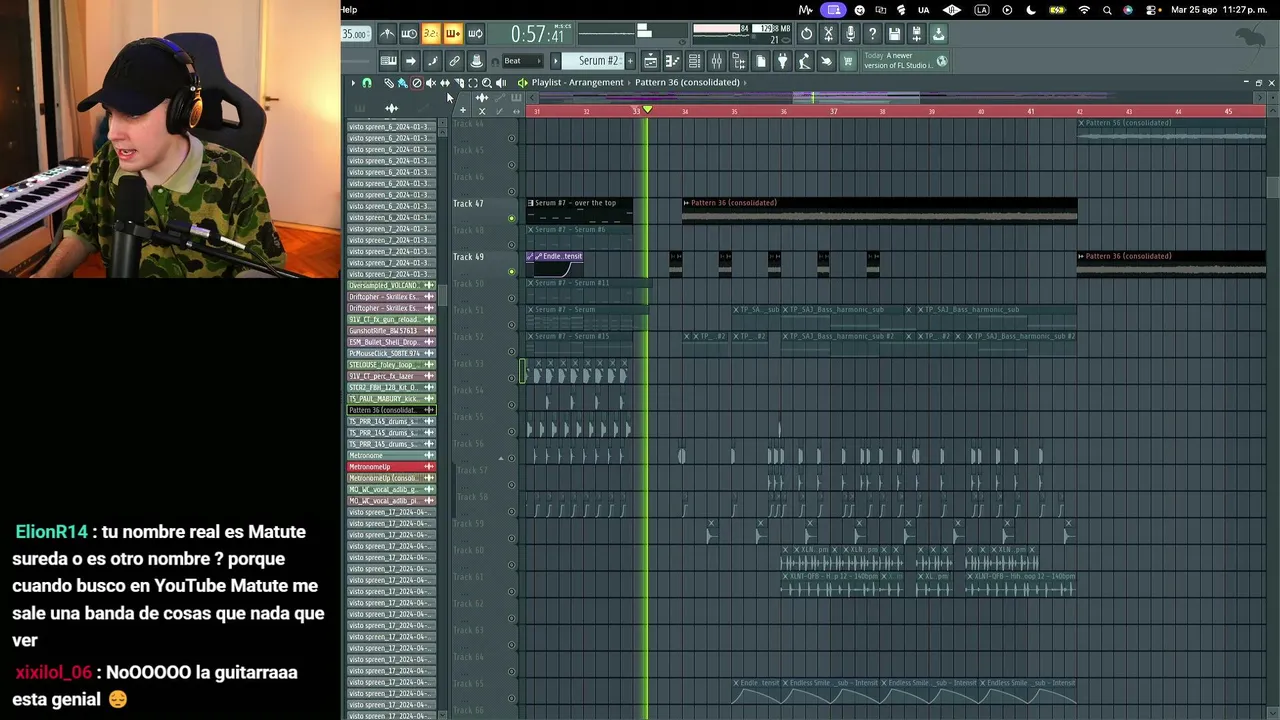Image resolution: width=1280 pixels, height=720 pixels.
Task: Toggle typing keyboard to piano icon
Action: coord(388,61)
